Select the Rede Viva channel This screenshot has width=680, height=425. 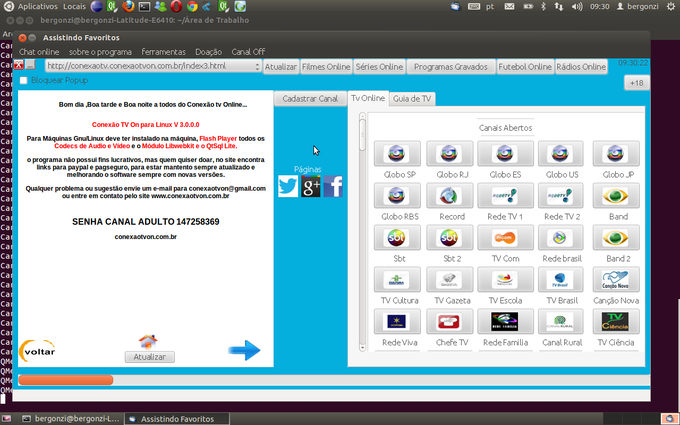pyautogui.click(x=397, y=322)
